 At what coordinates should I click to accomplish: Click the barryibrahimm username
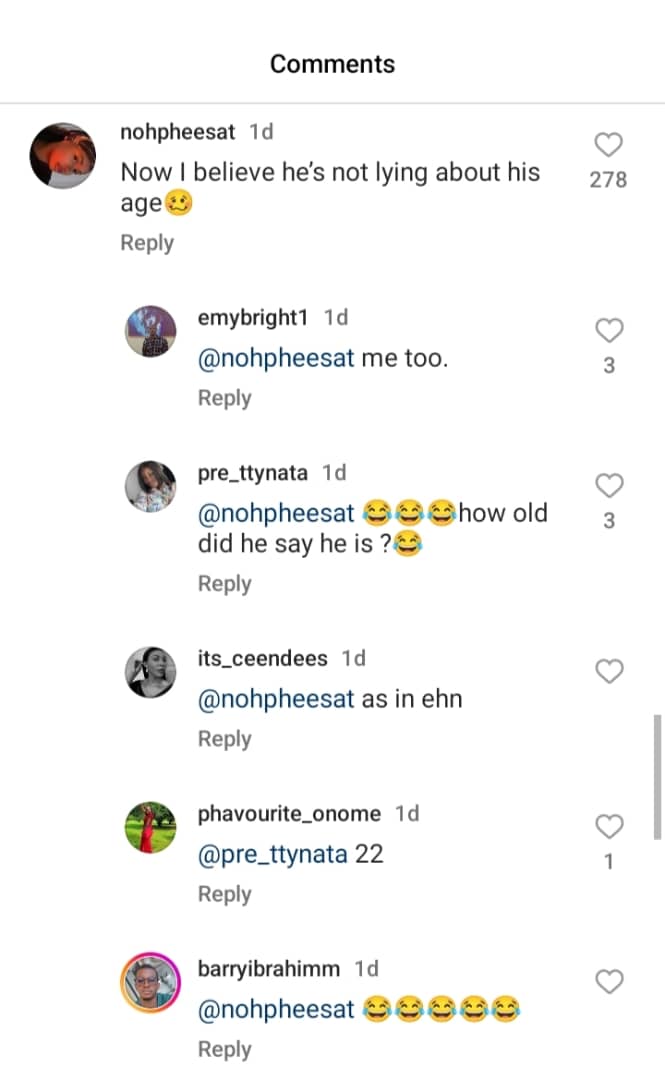268,969
